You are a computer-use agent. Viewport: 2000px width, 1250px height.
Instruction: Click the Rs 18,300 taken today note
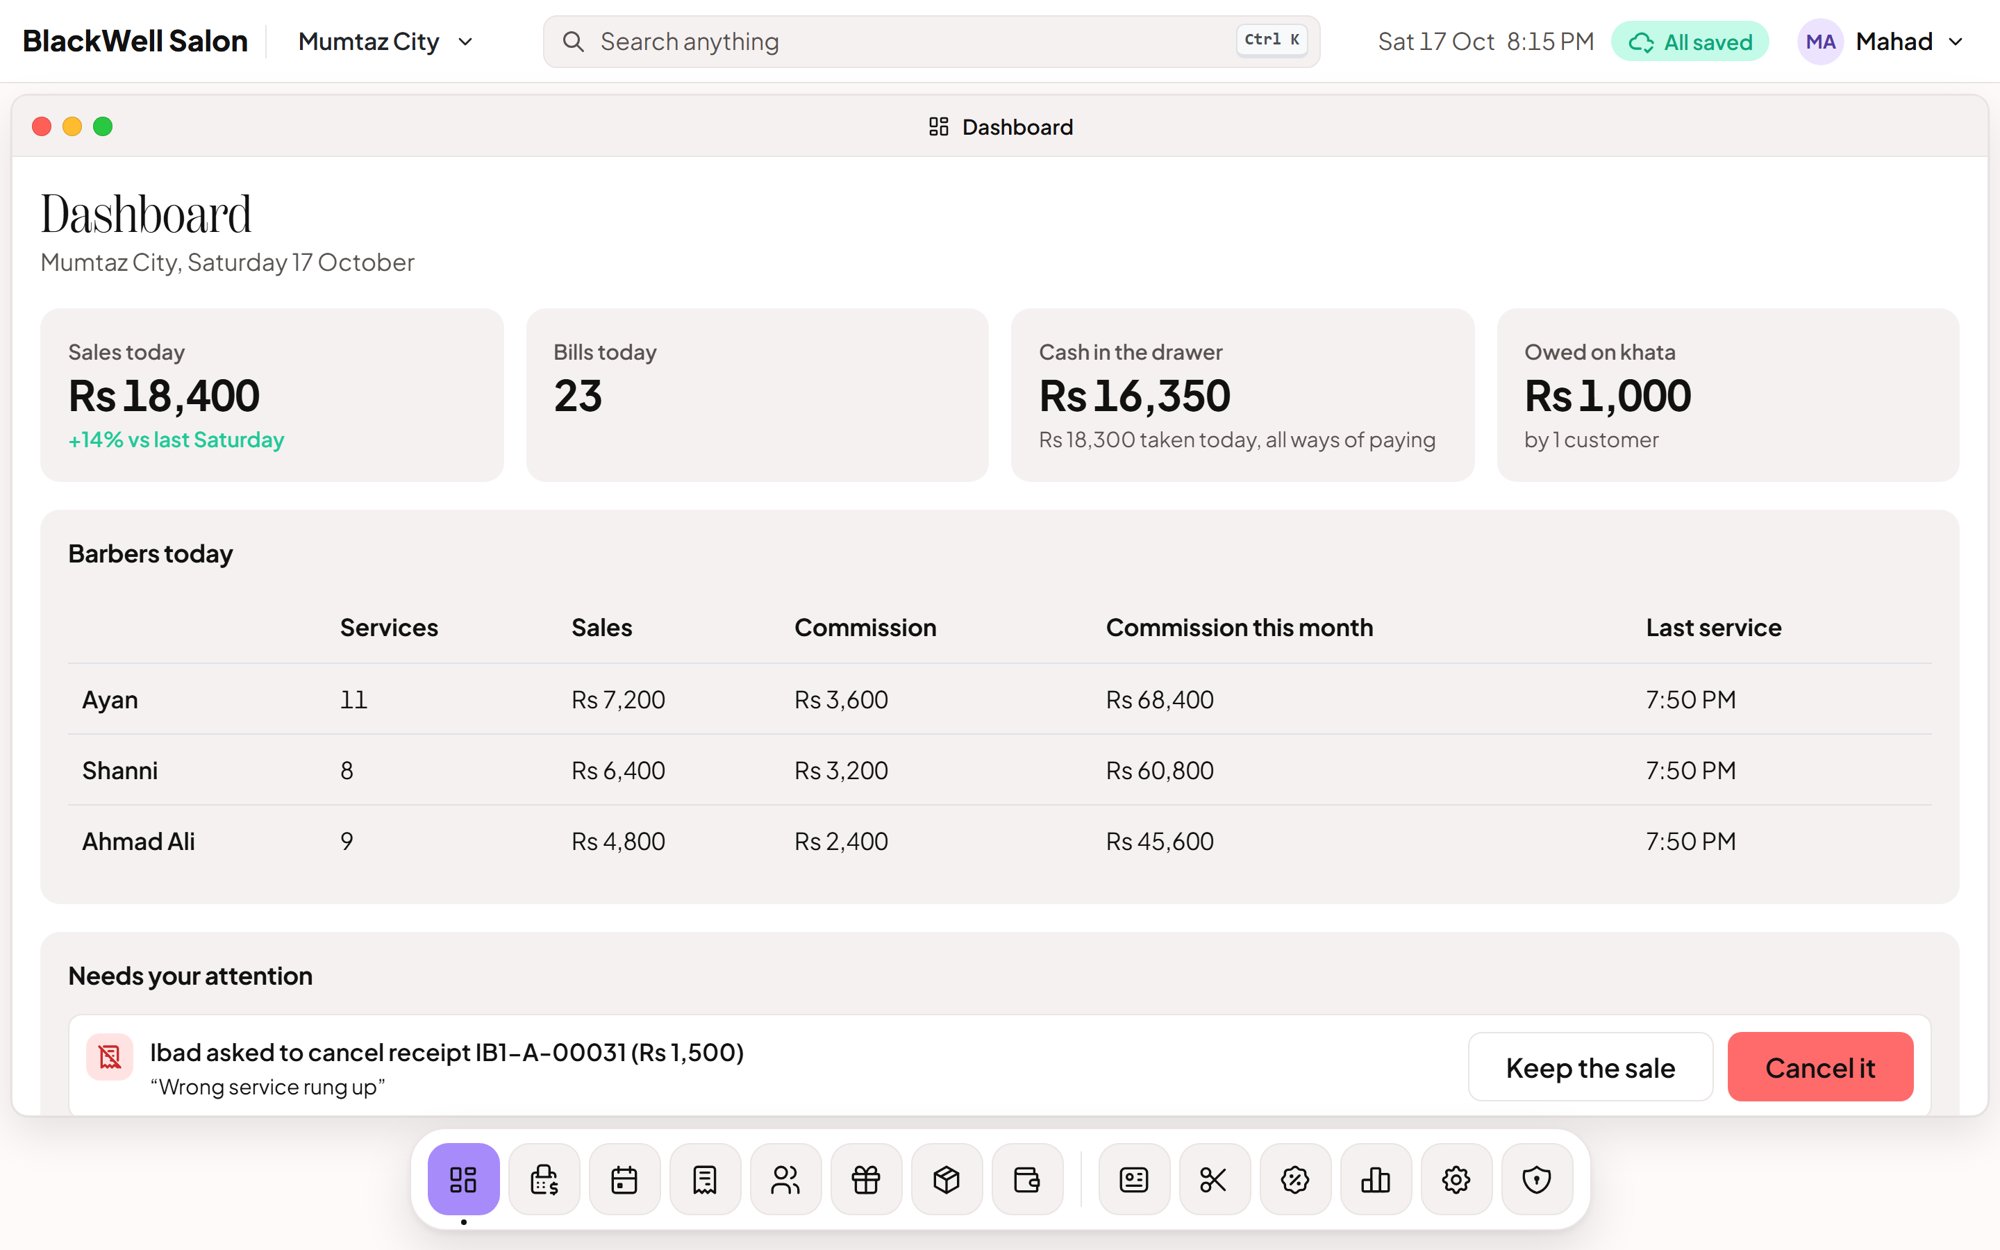pos(1237,440)
